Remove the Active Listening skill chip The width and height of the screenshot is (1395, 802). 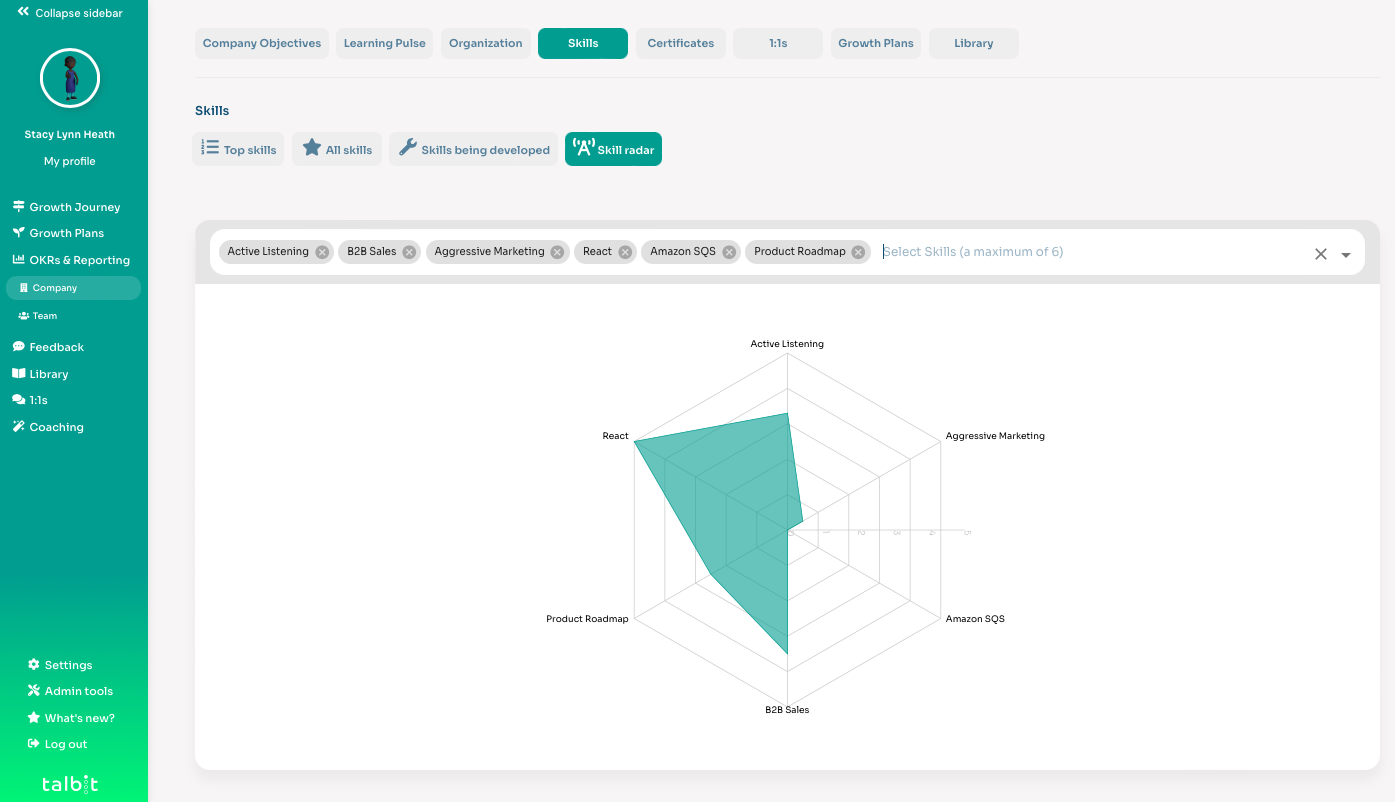322,252
